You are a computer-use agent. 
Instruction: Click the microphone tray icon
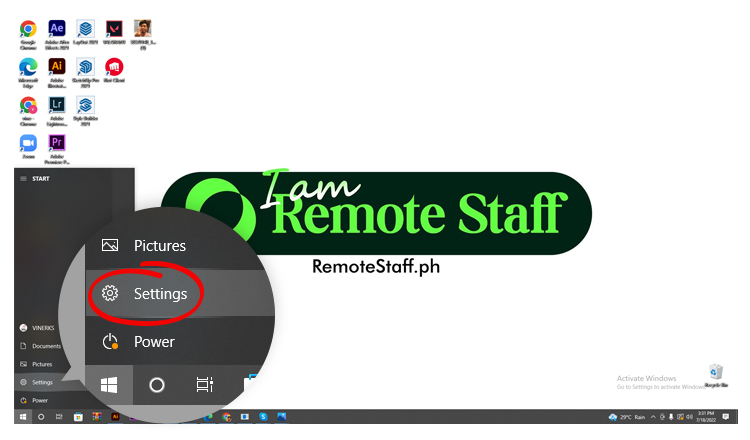click(x=671, y=418)
